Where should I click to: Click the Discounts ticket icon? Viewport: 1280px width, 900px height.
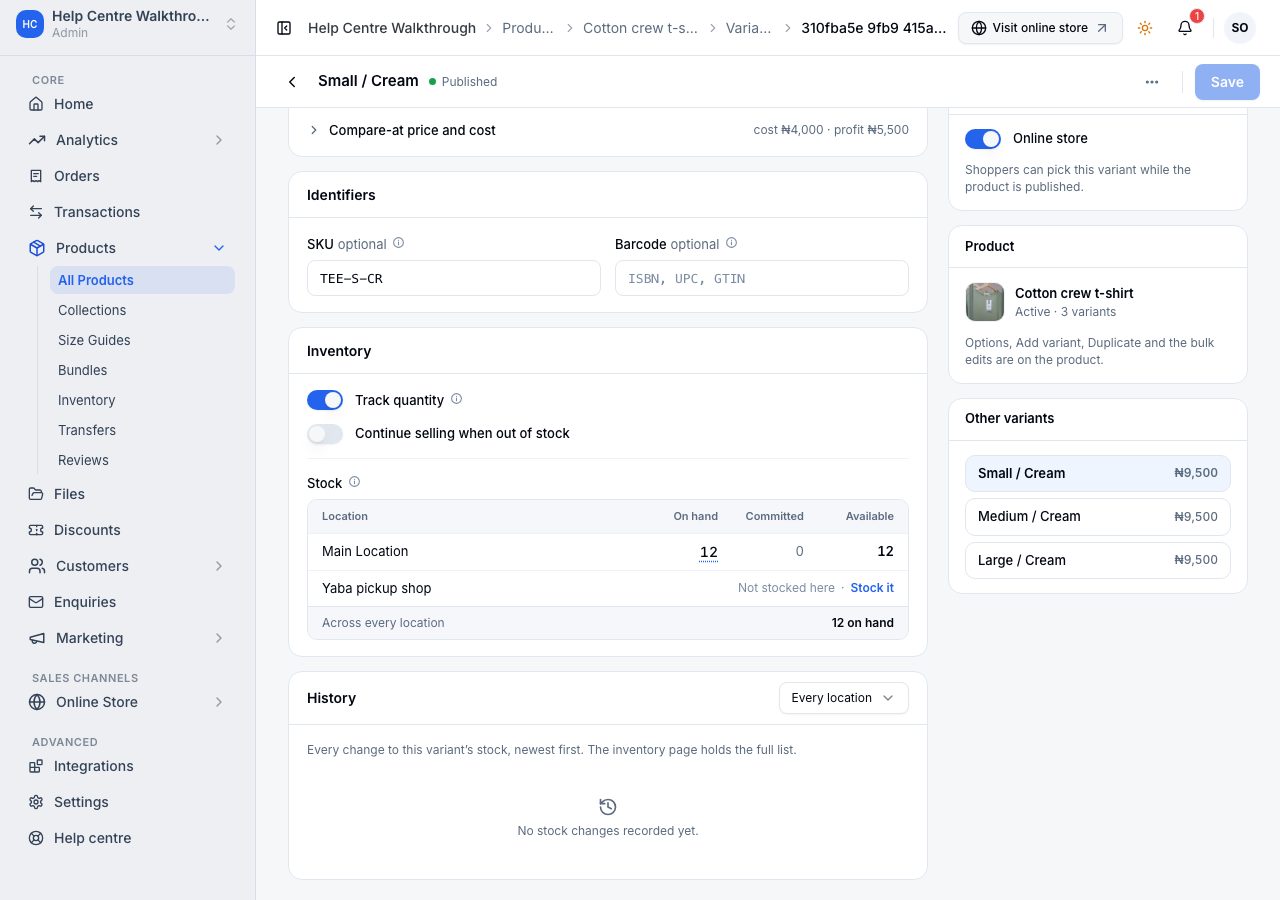tap(36, 530)
